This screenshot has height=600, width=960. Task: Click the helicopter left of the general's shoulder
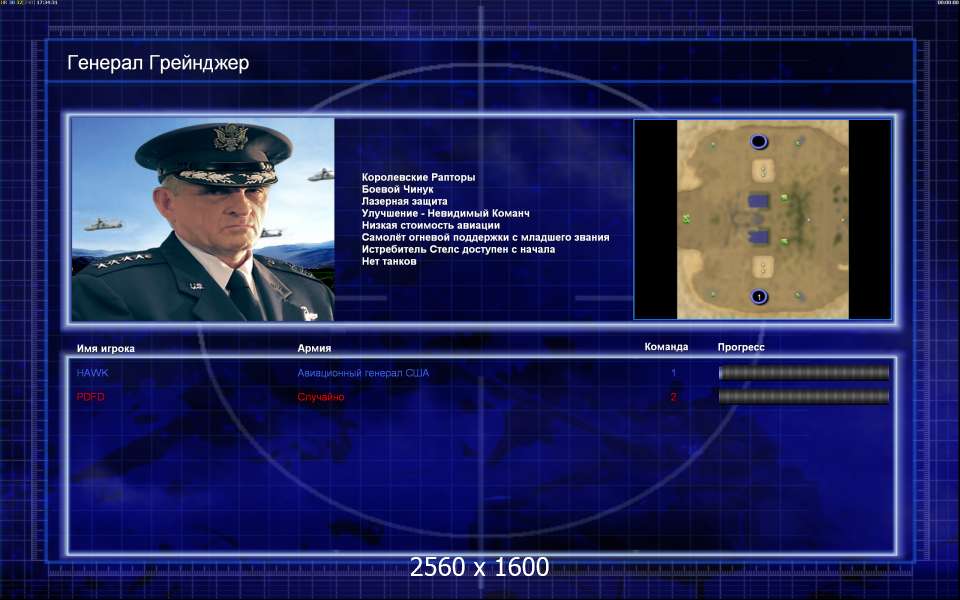pos(104,224)
